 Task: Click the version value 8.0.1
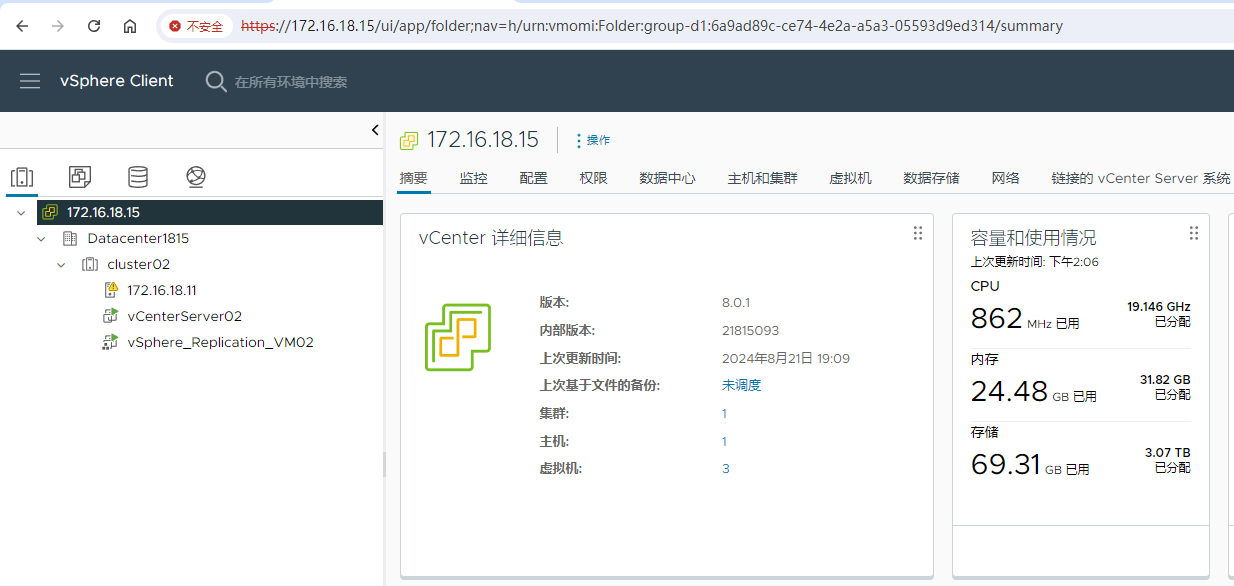click(735, 302)
